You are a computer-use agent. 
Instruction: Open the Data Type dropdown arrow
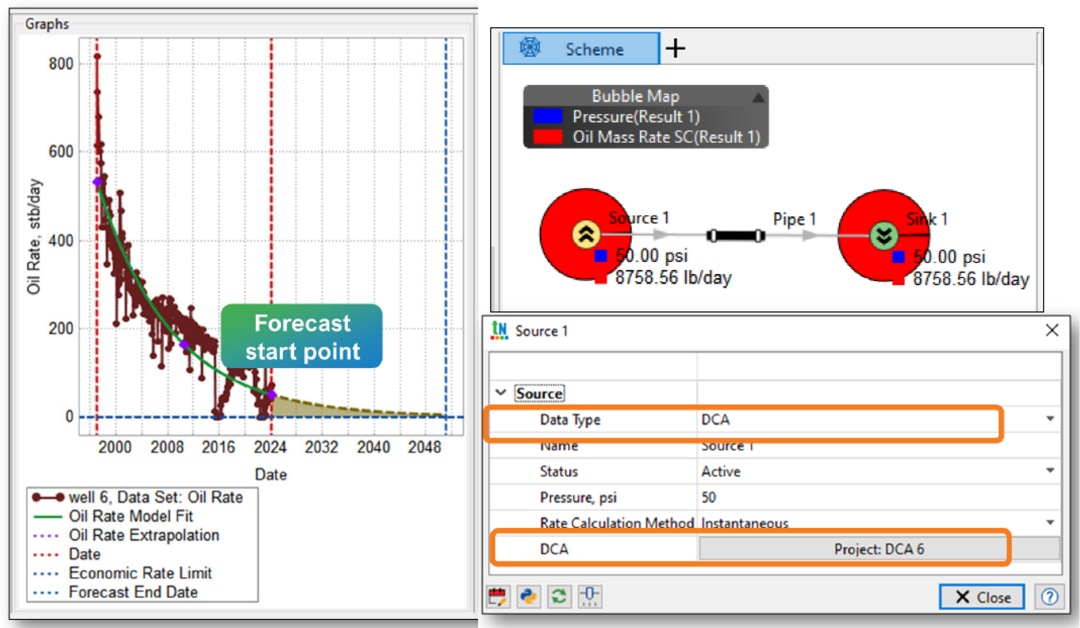[1050, 420]
